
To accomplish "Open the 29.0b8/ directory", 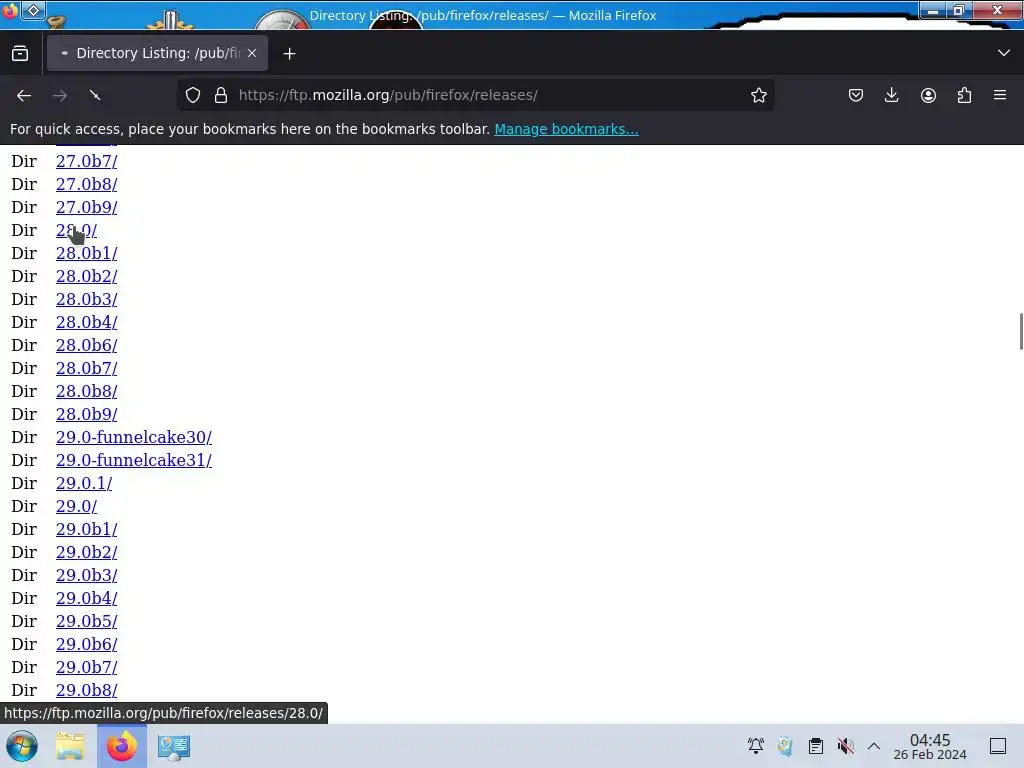I will [86, 690].
